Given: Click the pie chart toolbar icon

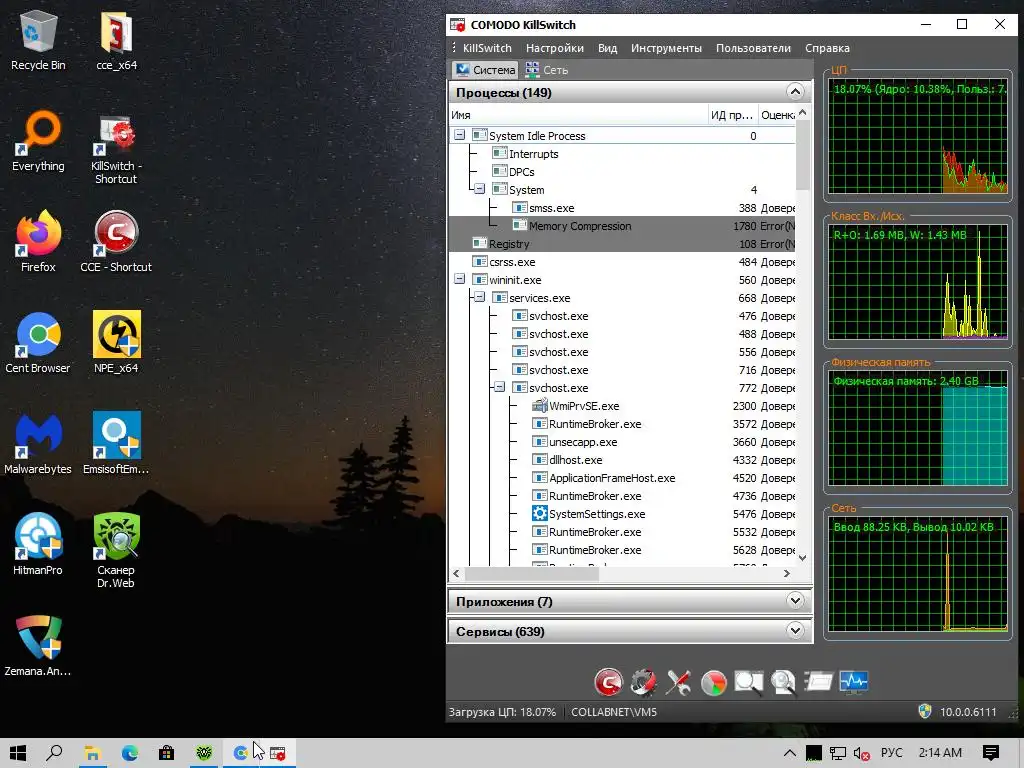Looking at the screenshot, I should pos(714,683).
